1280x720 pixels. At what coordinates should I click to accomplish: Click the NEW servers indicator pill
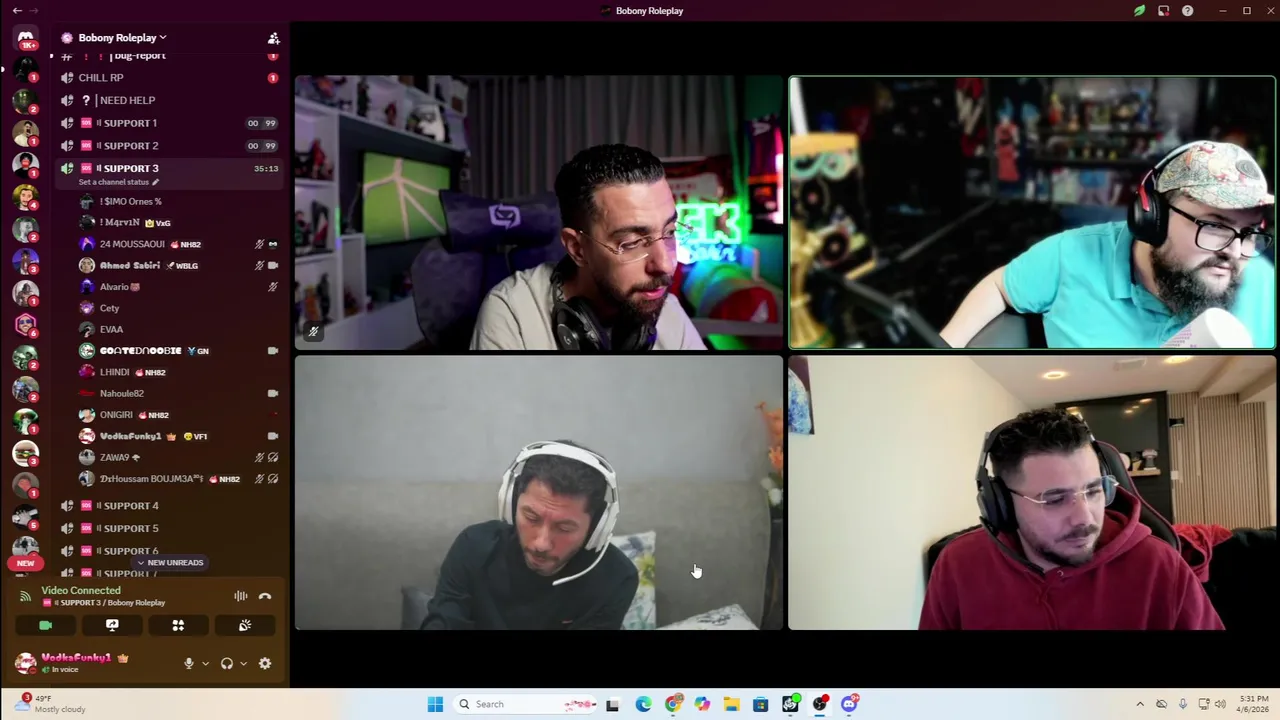point(25,563)
